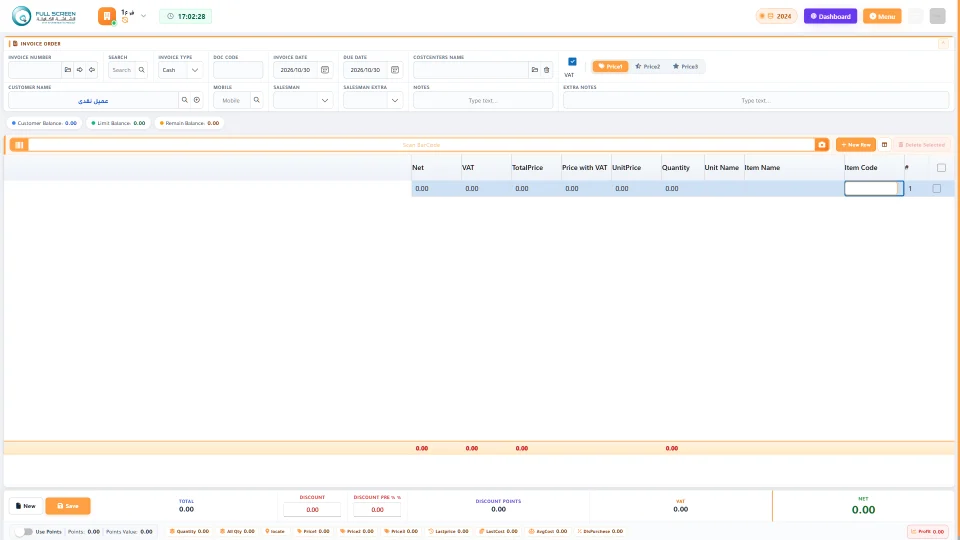The height and width of the screenshot is (540, 960).
Task: Expand branch selector chevron in header
Action: coord(143,16)
